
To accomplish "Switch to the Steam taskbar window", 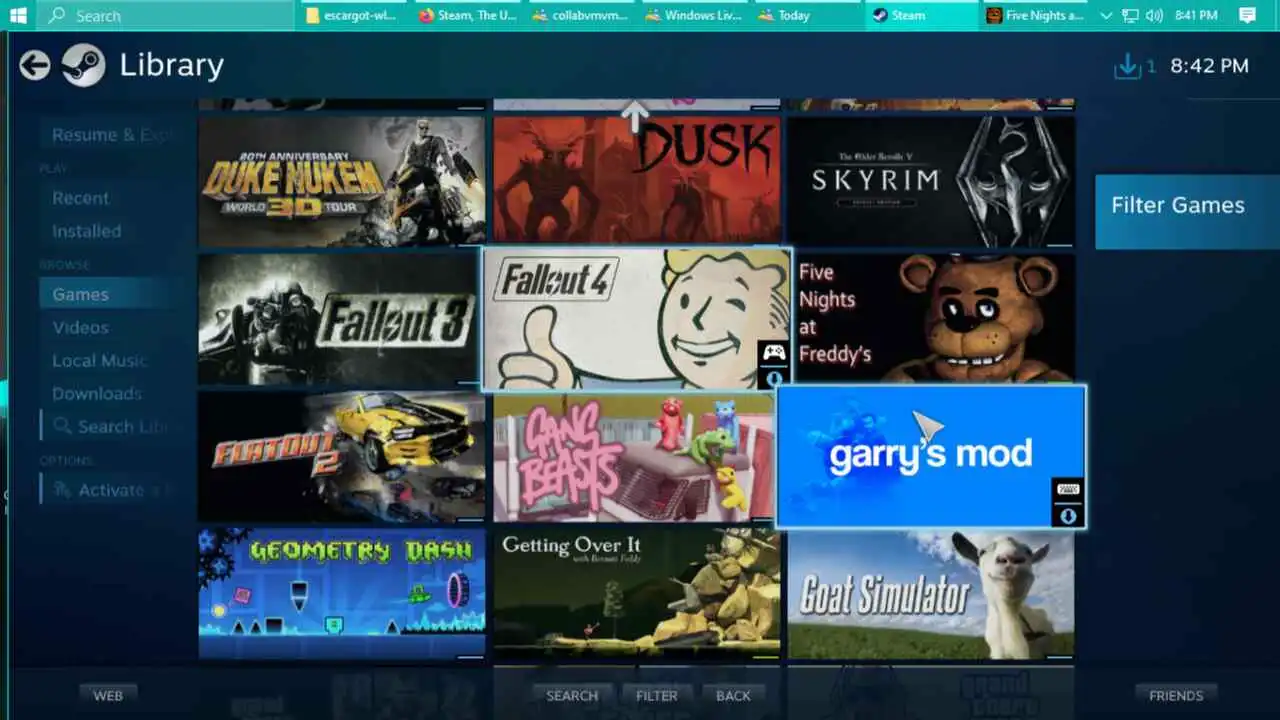I will [919, 15].
